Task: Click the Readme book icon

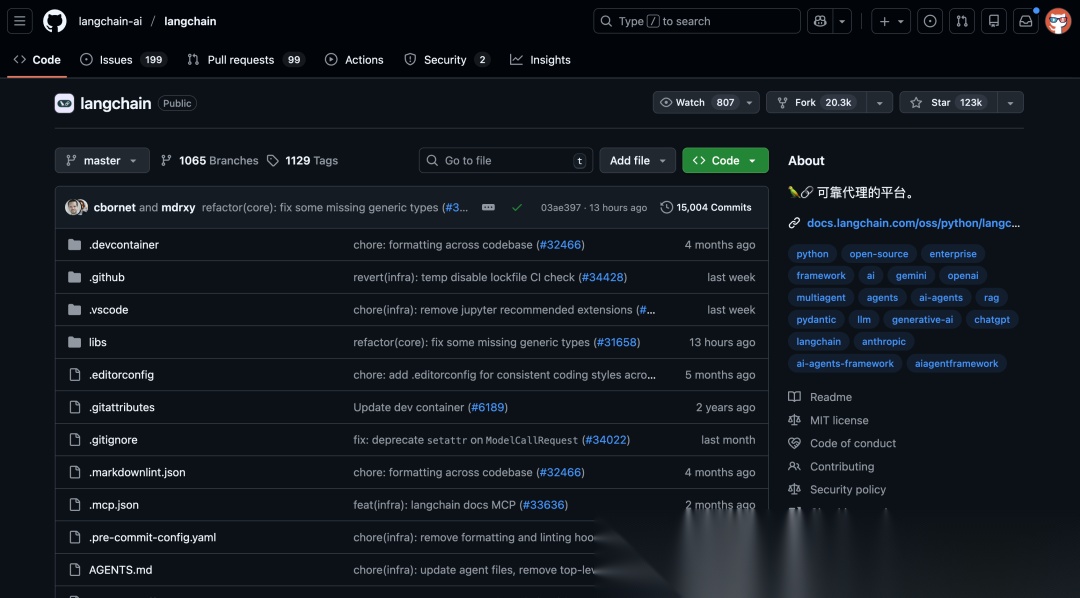Action: pos(794,397)
